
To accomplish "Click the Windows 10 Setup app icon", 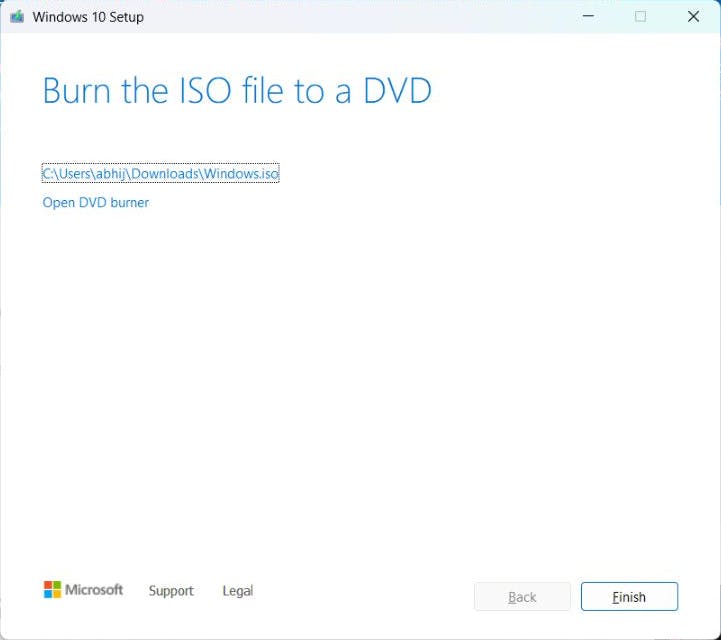I will (x=17, y=17).
